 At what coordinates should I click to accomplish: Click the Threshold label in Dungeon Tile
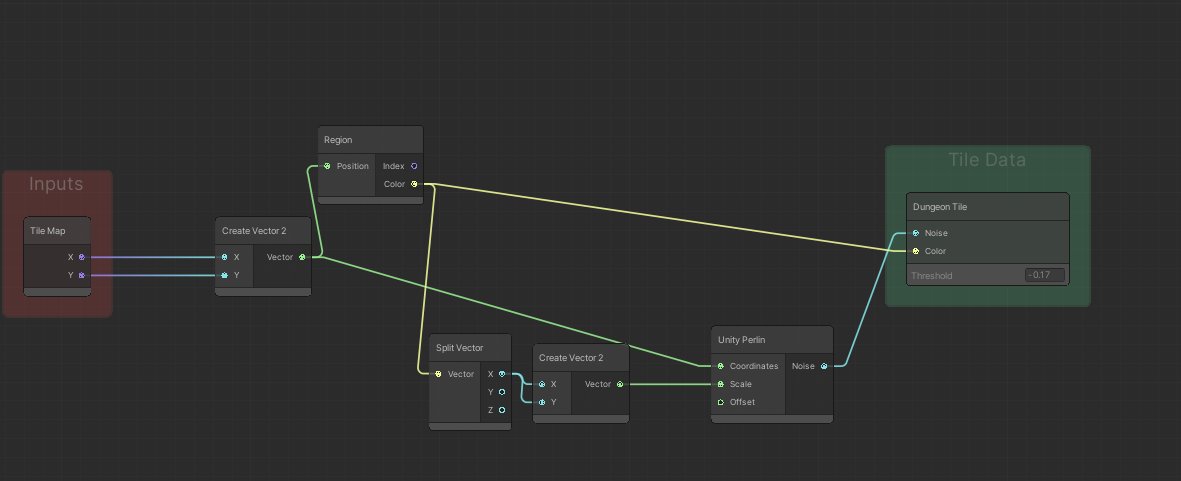point(932,276)
